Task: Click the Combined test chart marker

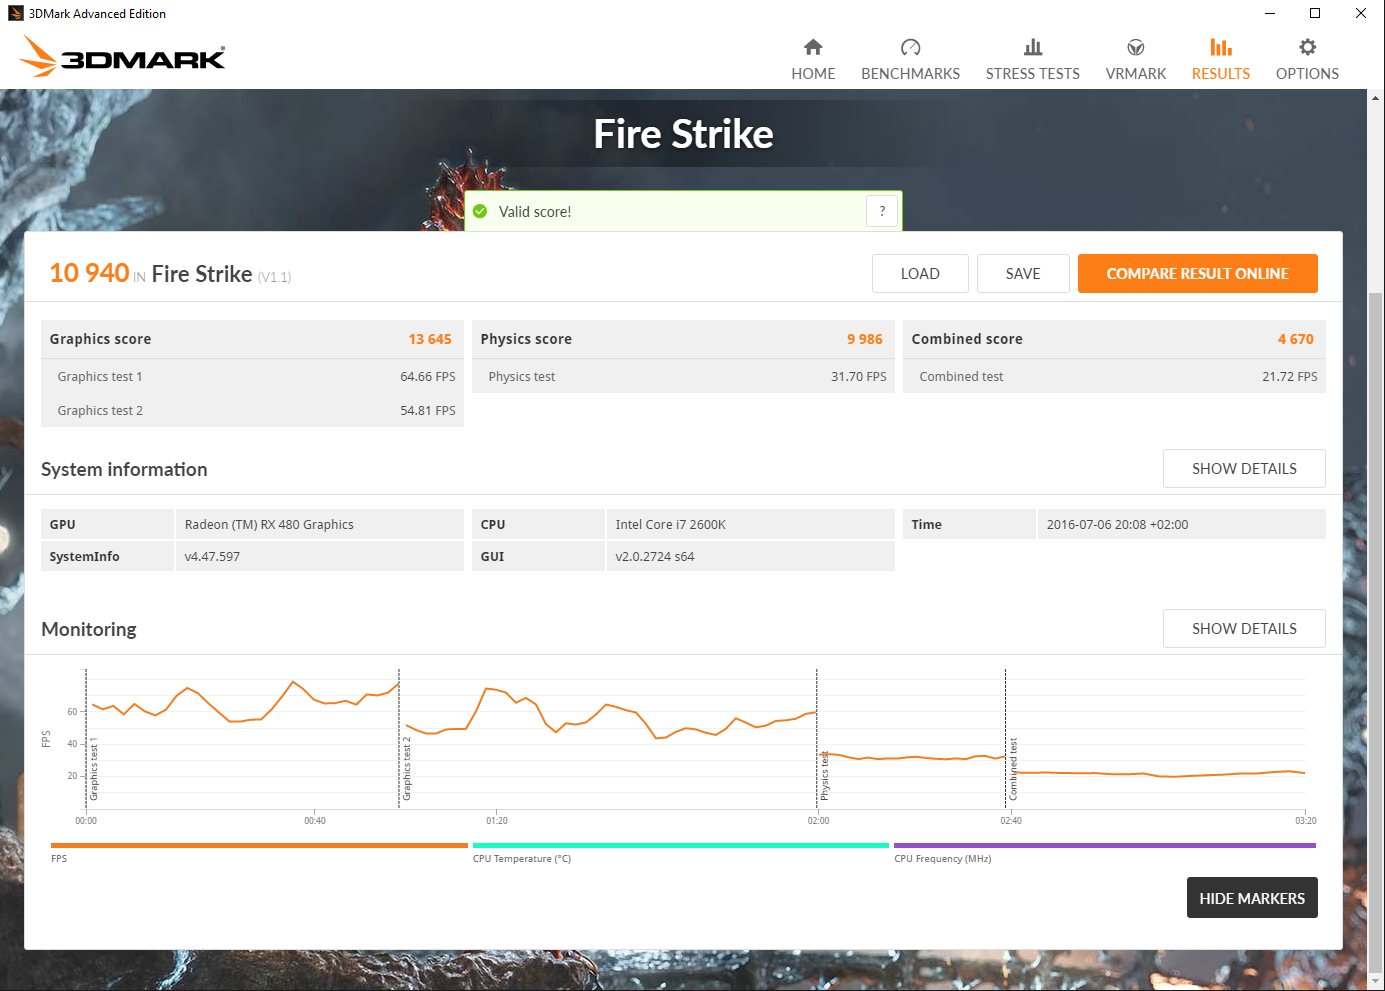Action: click(x=1013, y=769)
